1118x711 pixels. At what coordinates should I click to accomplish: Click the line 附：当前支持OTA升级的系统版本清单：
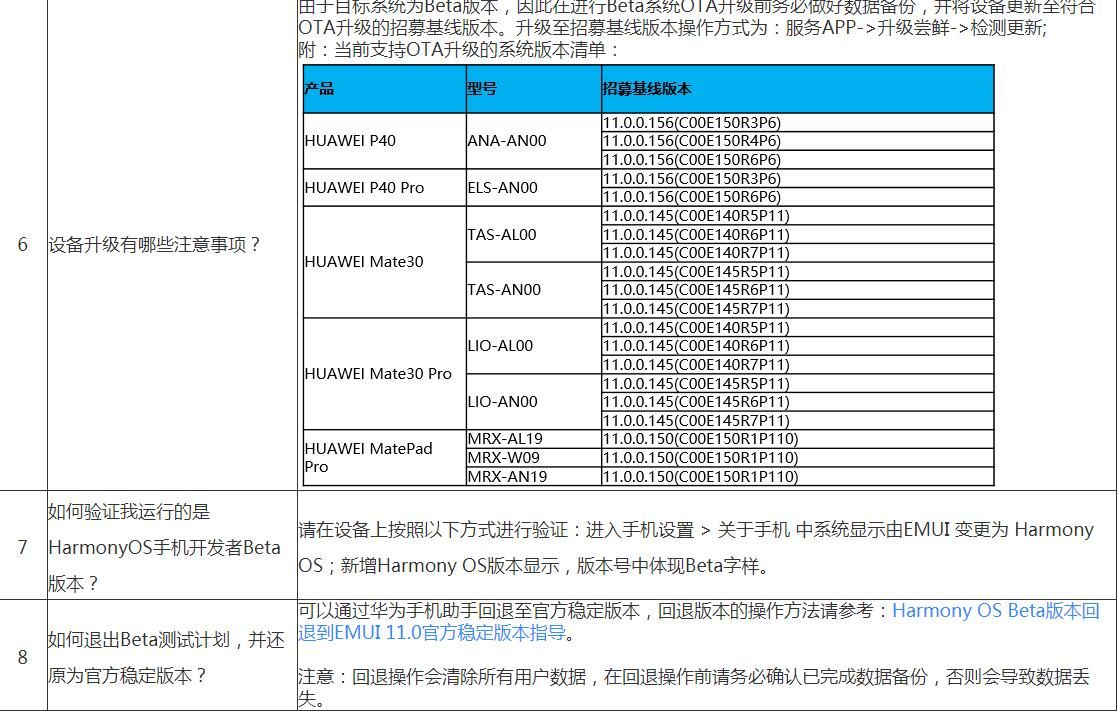(459, 50)
